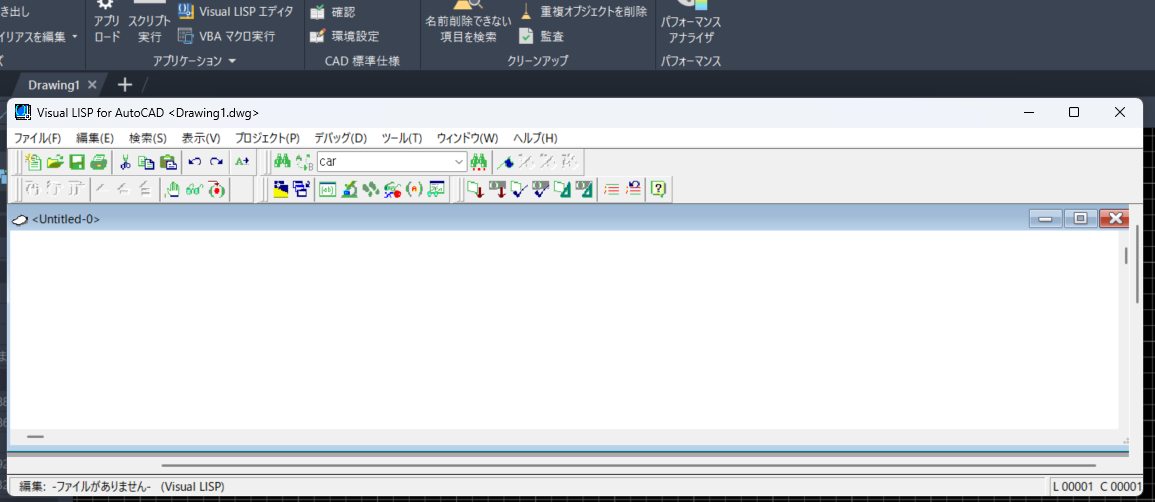Open the ヘルプ(H) menu
Screen dimensions: 1155x502
point(536,138)
